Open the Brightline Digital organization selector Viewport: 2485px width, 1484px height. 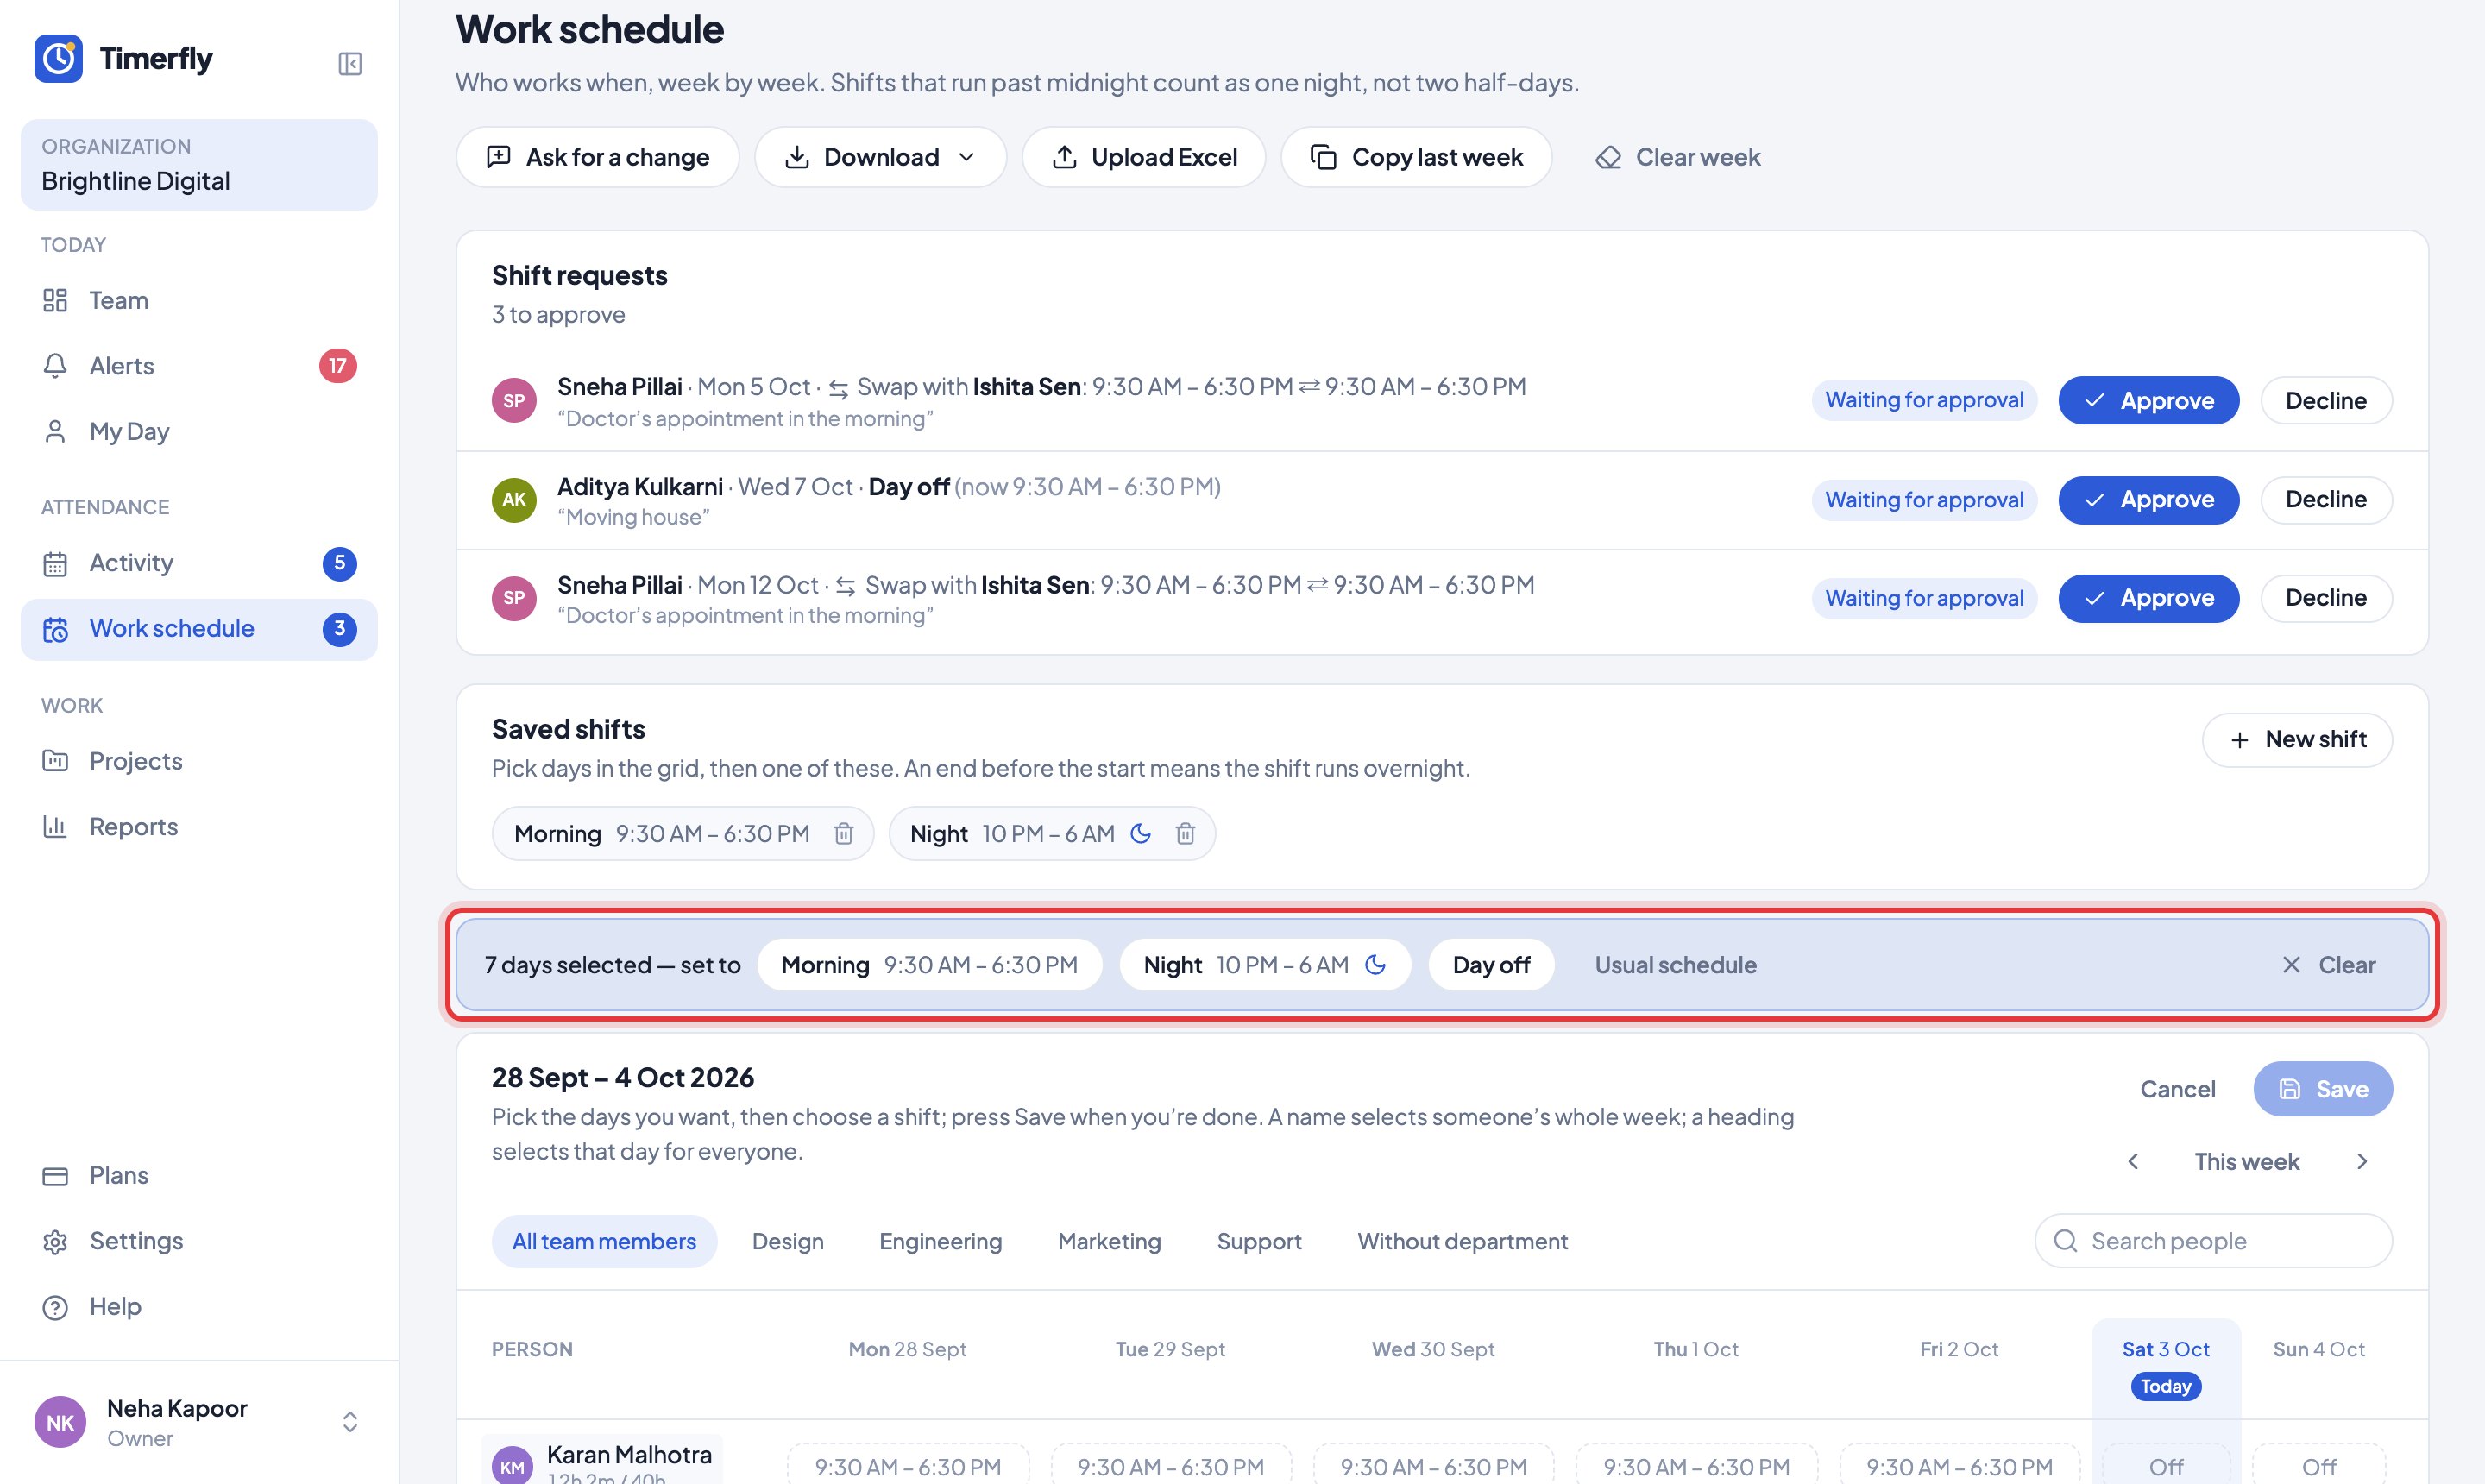point(199,165)
